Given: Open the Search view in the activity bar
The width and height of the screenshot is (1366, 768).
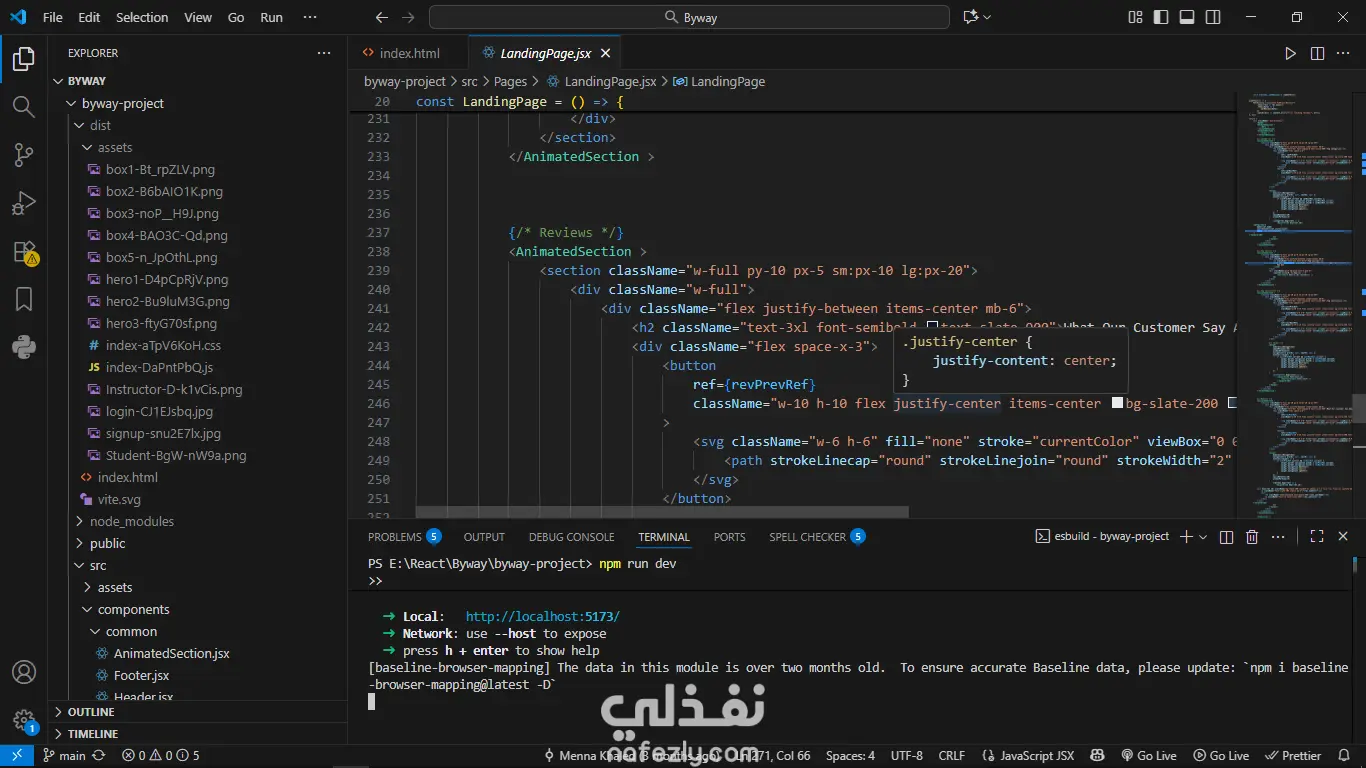Looking at the screenshot, I should (x=24, y=107).
